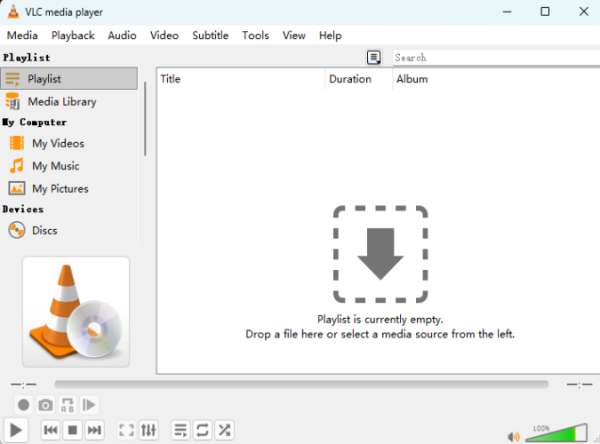Mute audio with the speaker icon
Screen dimensions: 600x444
514,436
